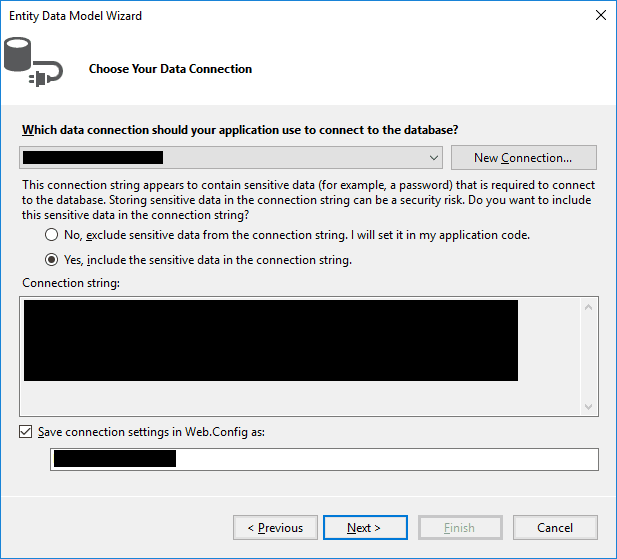Cancel the wizard
The height and width of the screenshot is (559, 617).
point(555,528)
